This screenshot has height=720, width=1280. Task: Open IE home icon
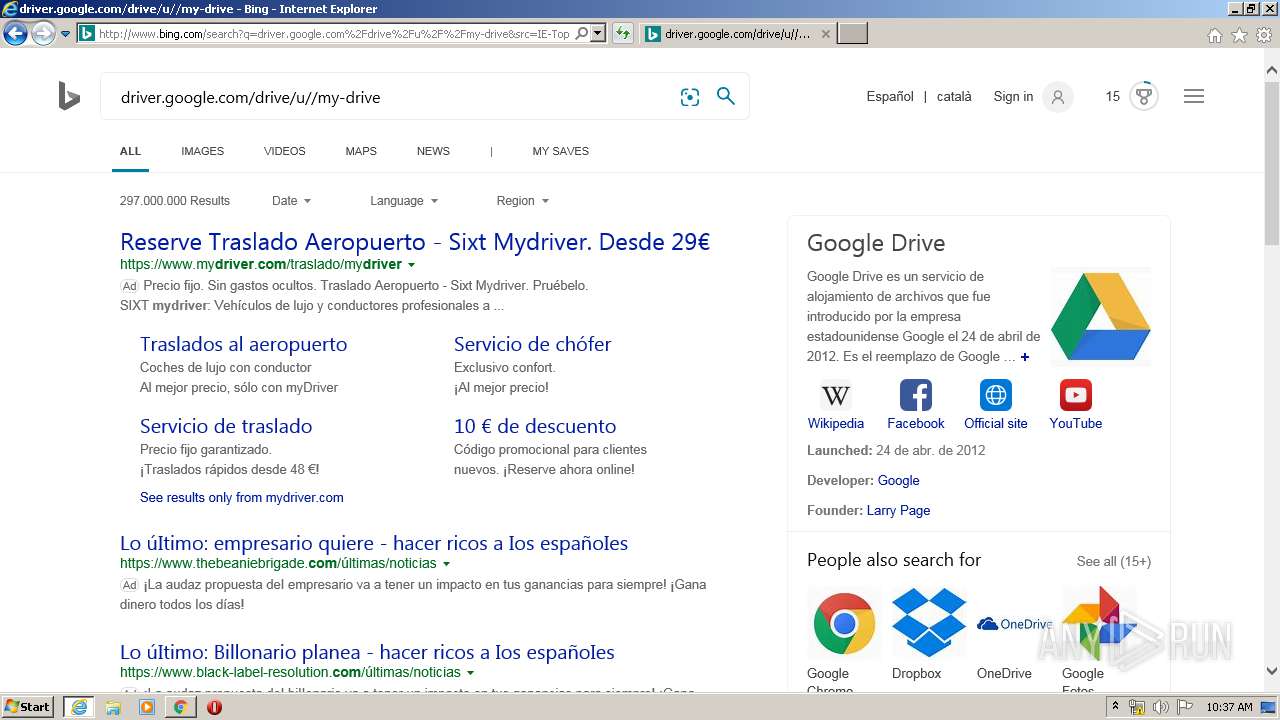[x=1214, y=35]
